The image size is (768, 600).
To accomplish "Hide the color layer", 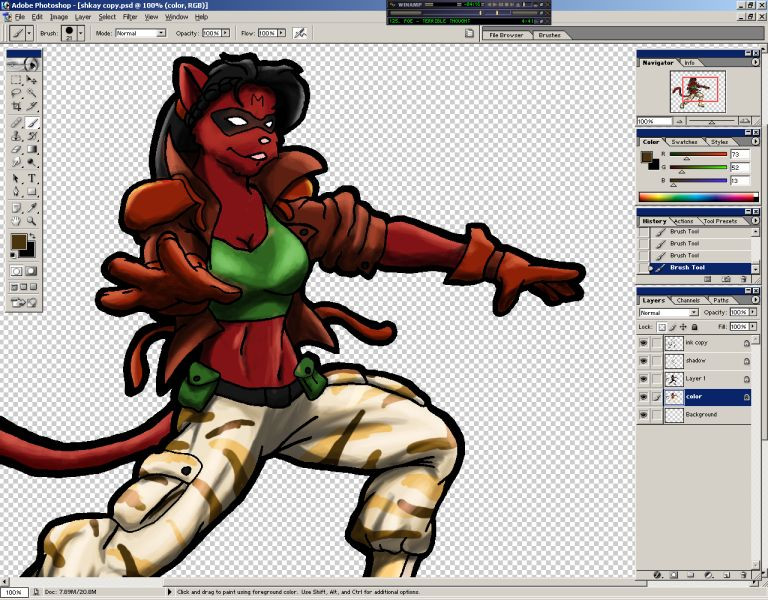I will (644, 397).
